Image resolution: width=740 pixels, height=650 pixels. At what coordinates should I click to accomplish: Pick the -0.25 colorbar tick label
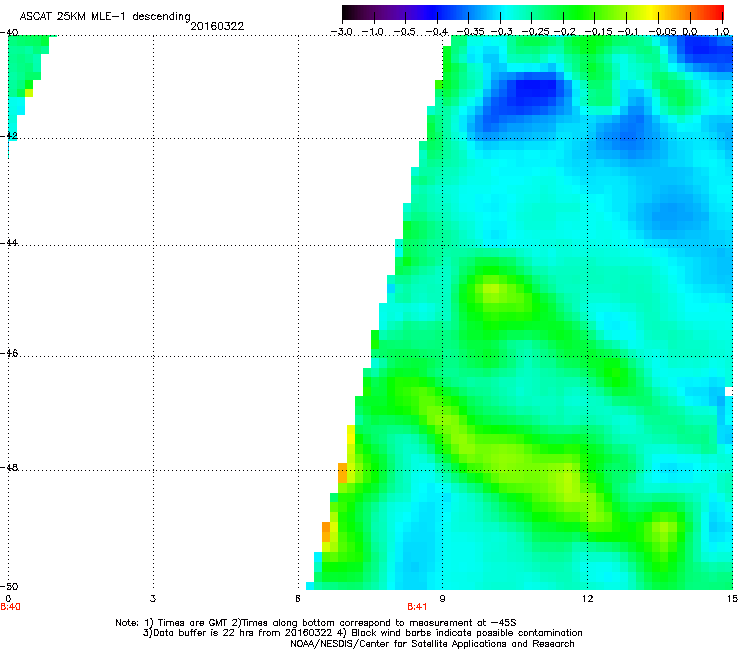pyautogui.click(x=535, y=32)
